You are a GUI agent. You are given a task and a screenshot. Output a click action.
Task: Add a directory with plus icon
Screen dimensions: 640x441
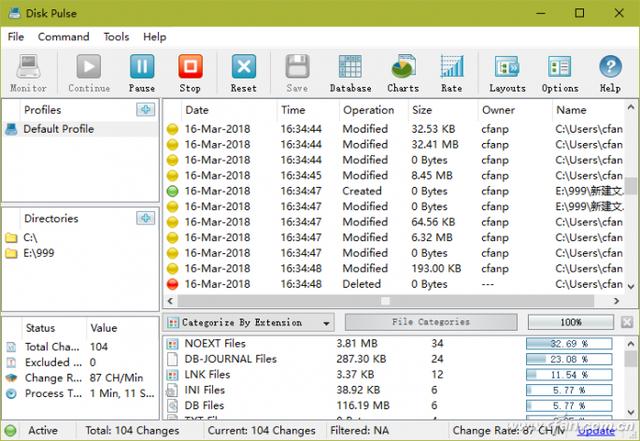(145, 218)
